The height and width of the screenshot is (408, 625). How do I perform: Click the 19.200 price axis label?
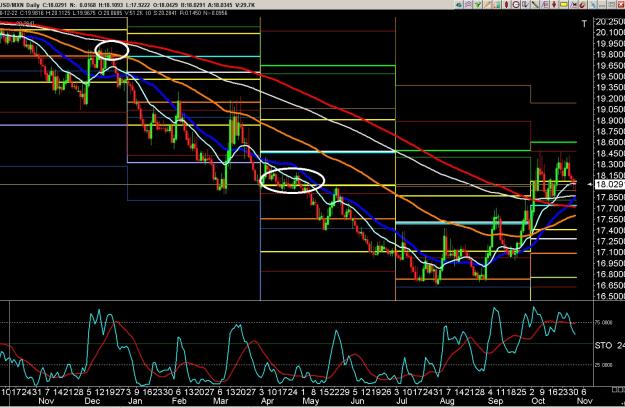point(610,98)
